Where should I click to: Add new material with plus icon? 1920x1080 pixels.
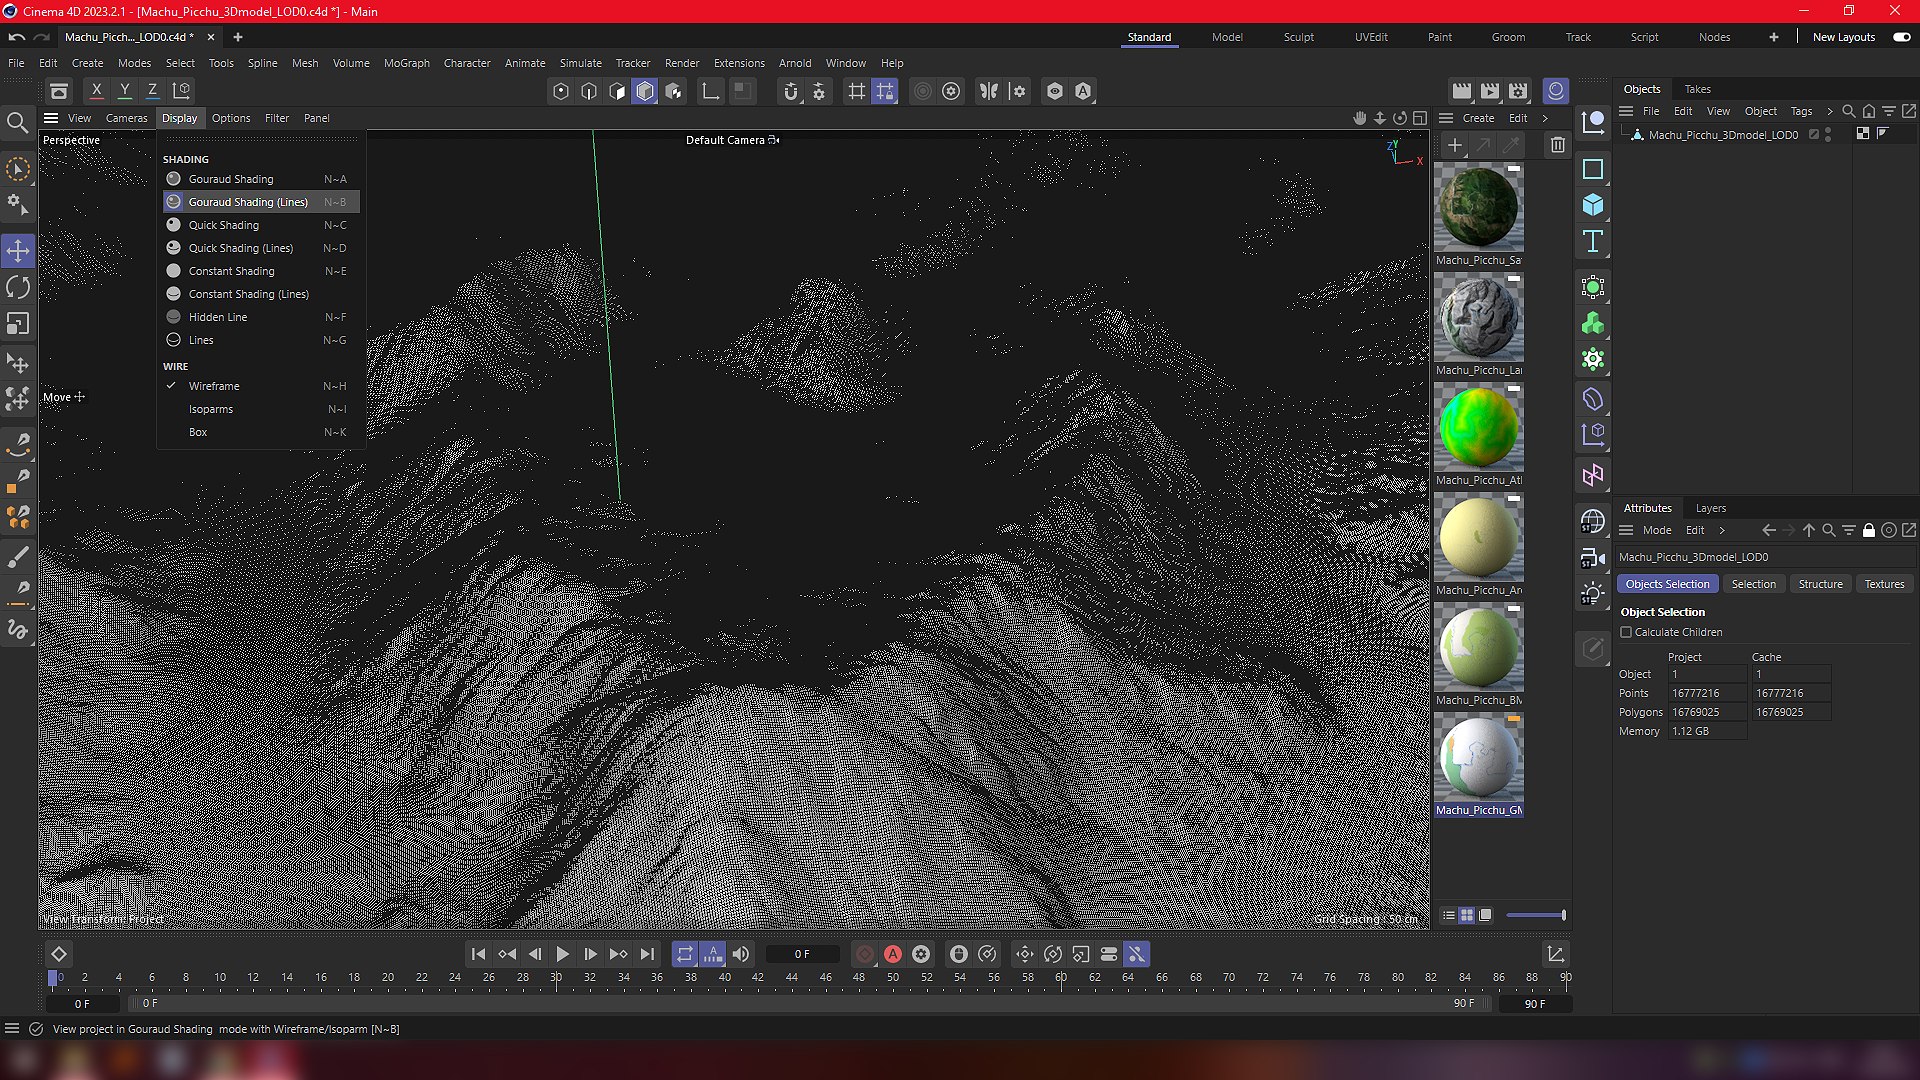(x=1455, y=146)
